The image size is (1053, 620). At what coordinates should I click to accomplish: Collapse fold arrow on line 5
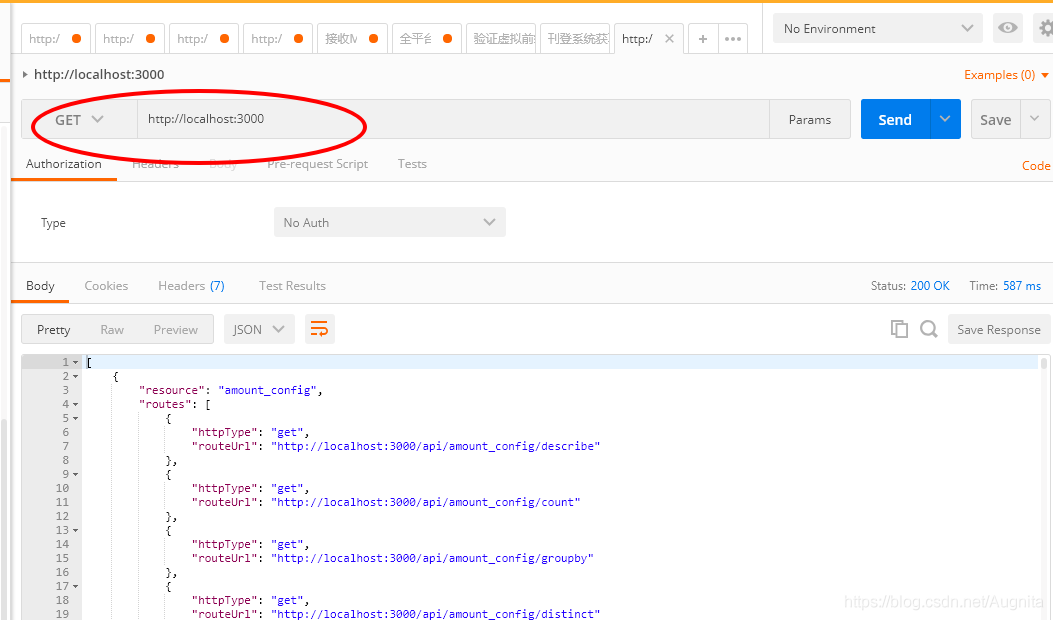click(75, 418)
